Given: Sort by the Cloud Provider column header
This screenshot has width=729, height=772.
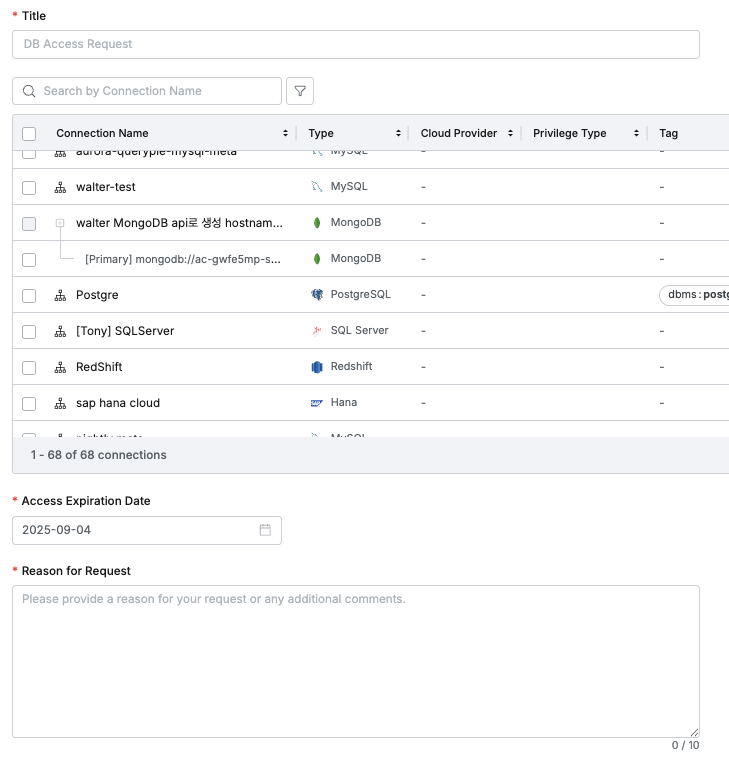Looking at the screenshot, I should tap(511, 133).
